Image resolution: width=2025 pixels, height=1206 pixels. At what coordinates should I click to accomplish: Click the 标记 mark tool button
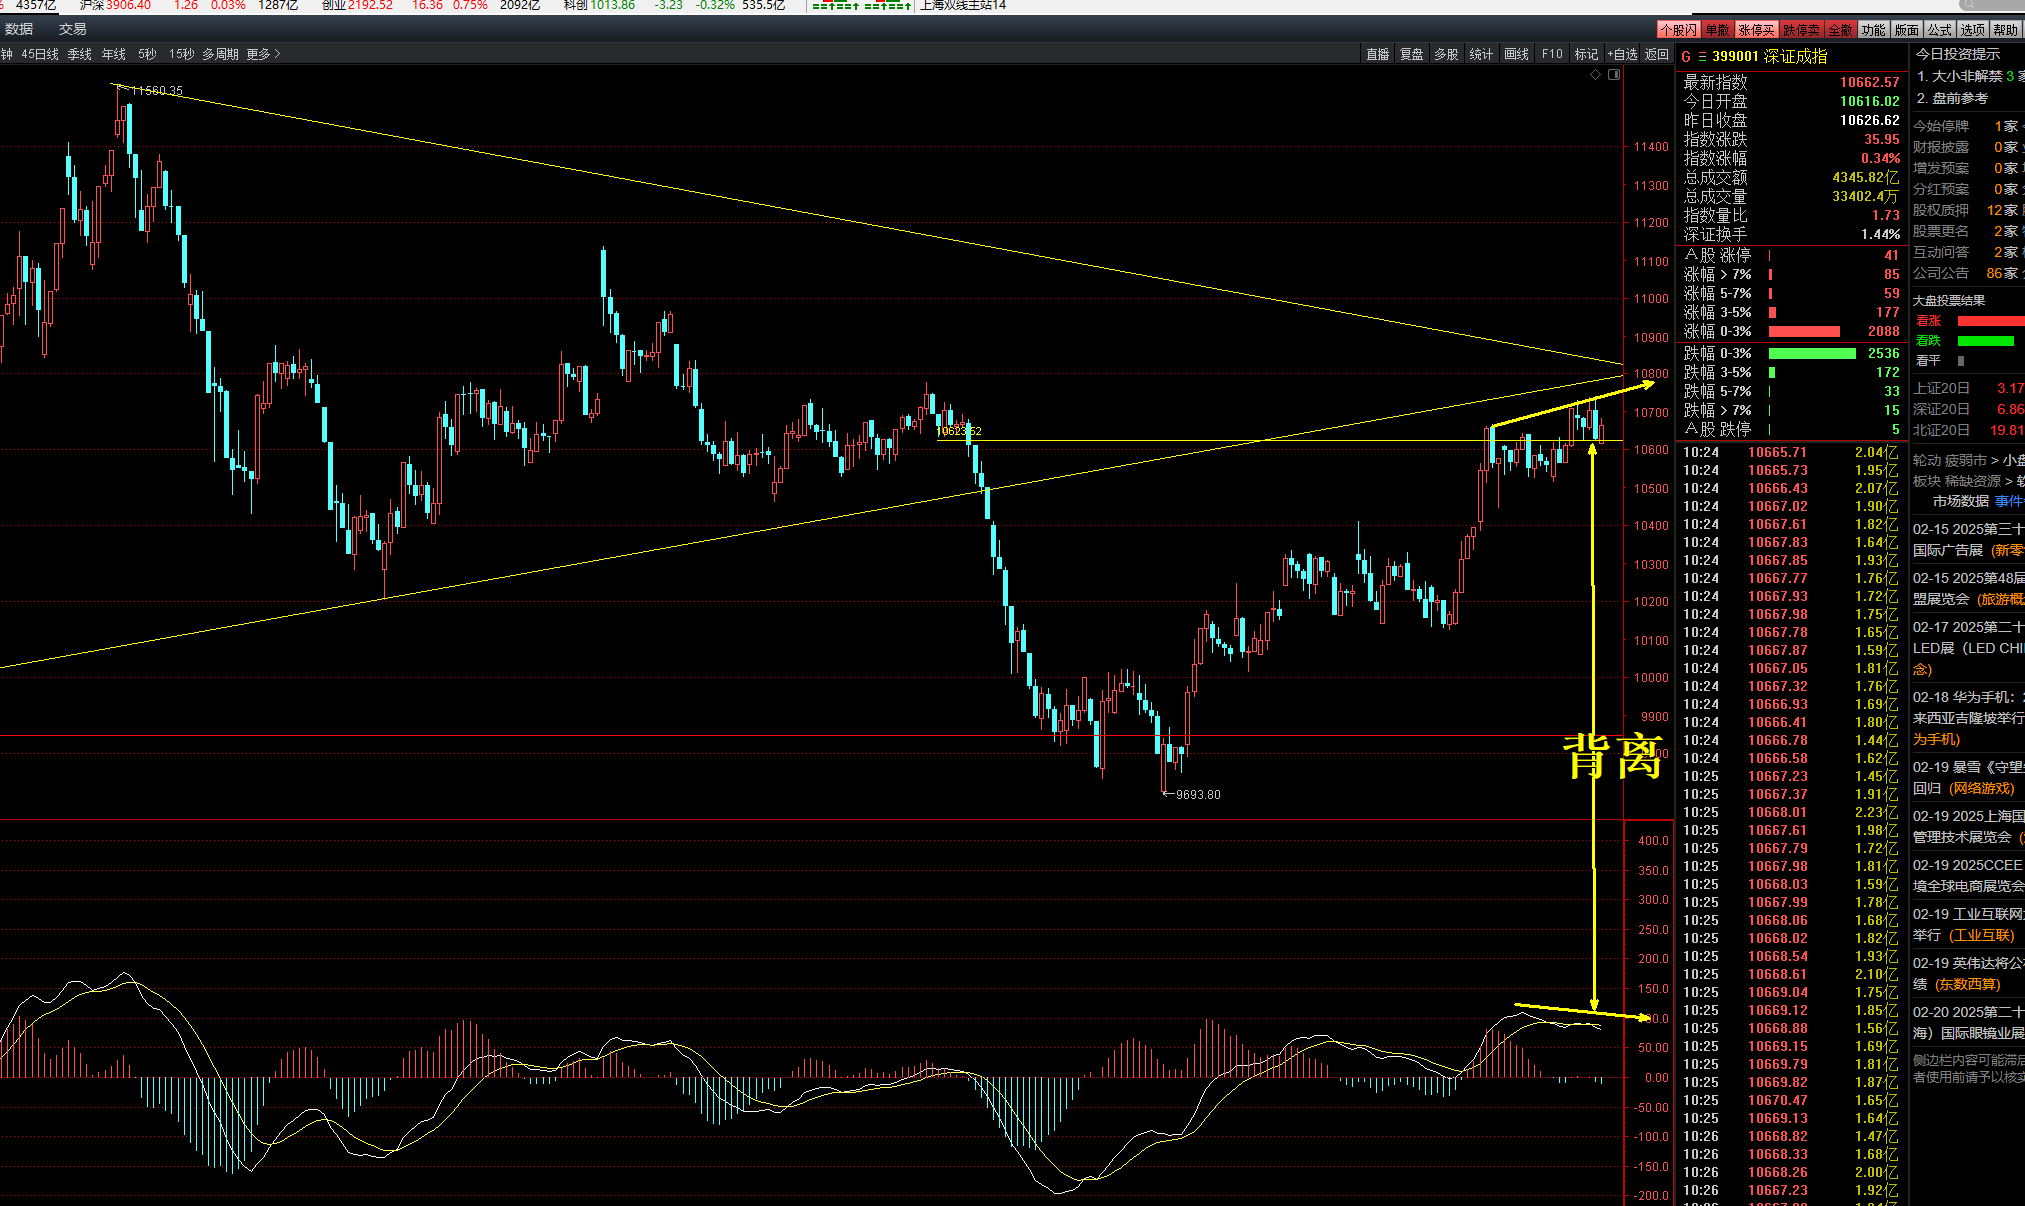coord(1586,54)
